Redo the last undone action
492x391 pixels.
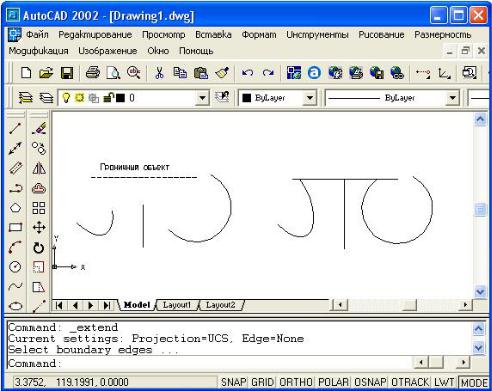tap(268, 73)
